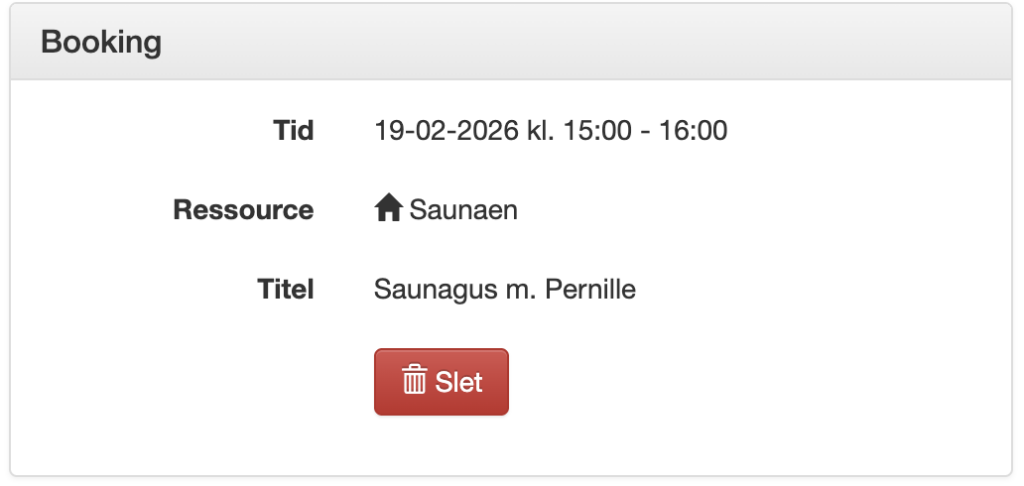This screenshot has height=486, width=1024.
Task: Click the trash can icon
Action: coord(414,381)
